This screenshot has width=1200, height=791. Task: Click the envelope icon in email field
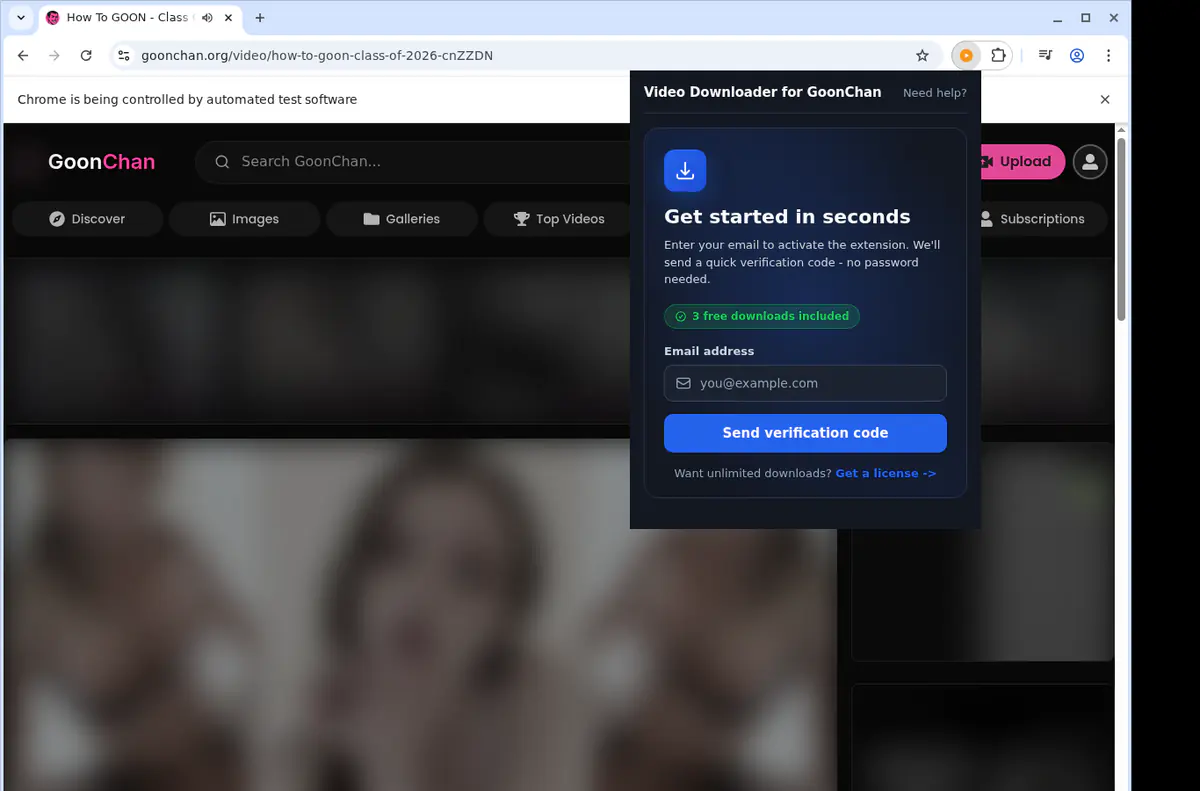(683, 383)
